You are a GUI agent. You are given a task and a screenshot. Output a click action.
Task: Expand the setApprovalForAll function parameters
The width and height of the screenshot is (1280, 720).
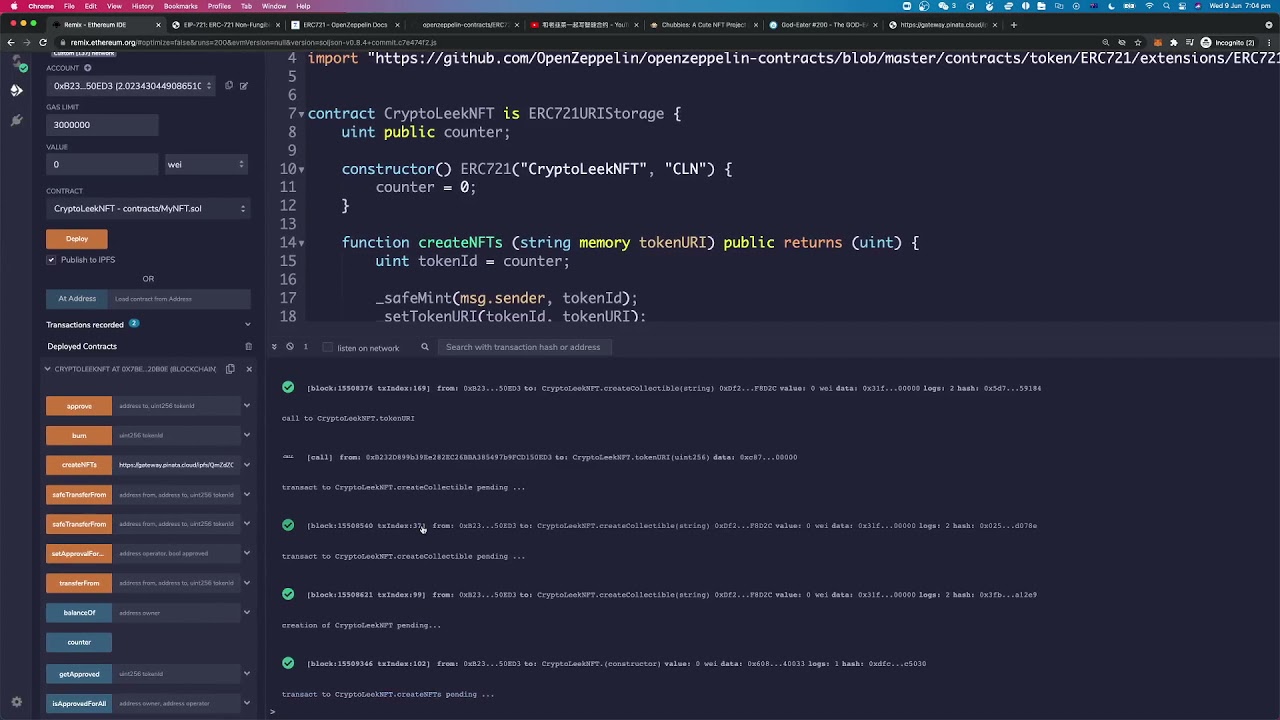tap(247, 553)
